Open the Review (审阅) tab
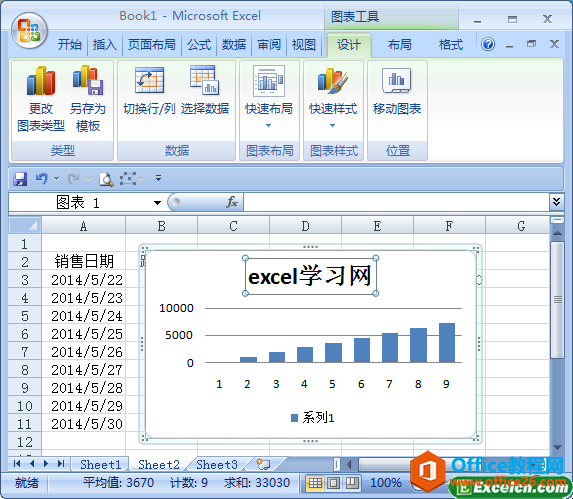The image size is (573, 499). click(269, 45)
